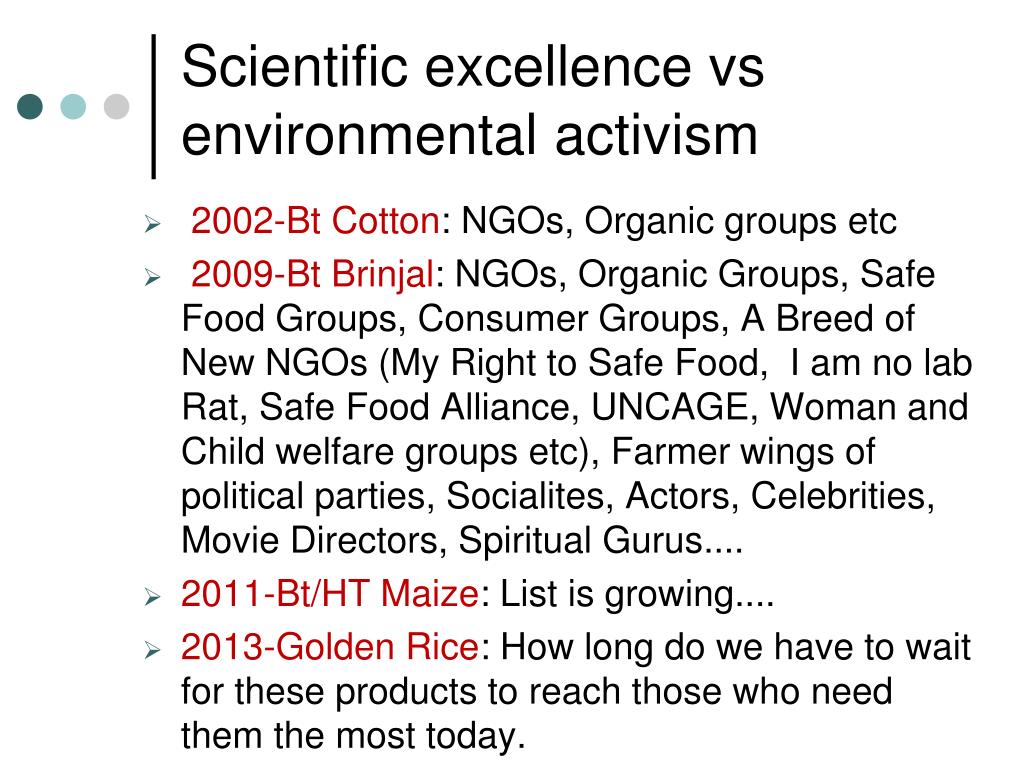Select the arrow bullet before 2011-Bt/HT Maize
The width and height of the screenshot is (1024, 768).
(152, 597)
